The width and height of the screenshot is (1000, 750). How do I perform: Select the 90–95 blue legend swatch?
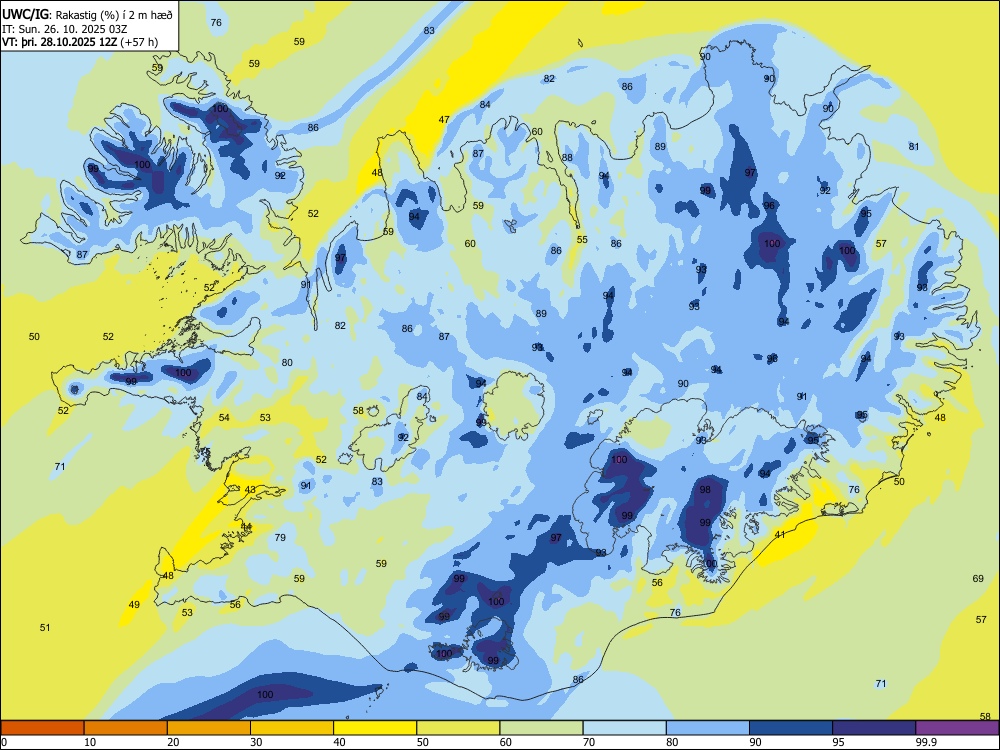pos(791,728)
